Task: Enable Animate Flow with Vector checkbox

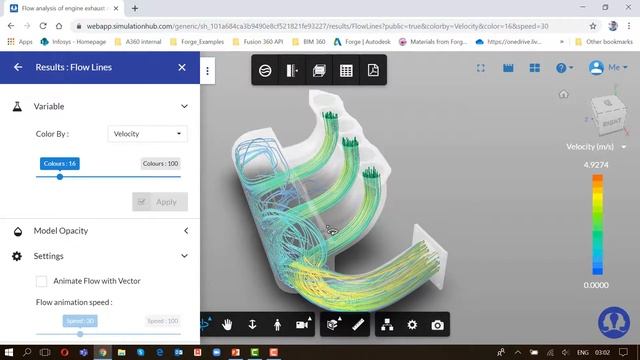Action: (x=41, y=281)
